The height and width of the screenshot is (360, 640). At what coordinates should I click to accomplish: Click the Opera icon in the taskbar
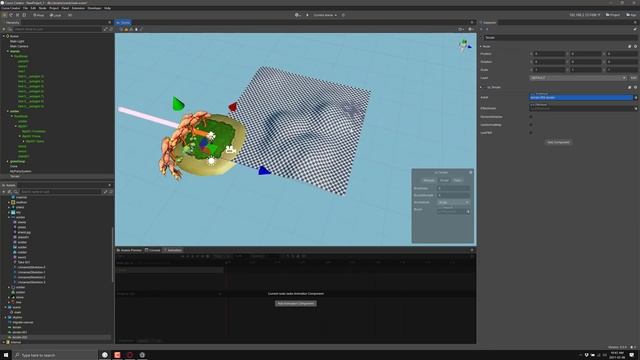[x=130, y=355]
